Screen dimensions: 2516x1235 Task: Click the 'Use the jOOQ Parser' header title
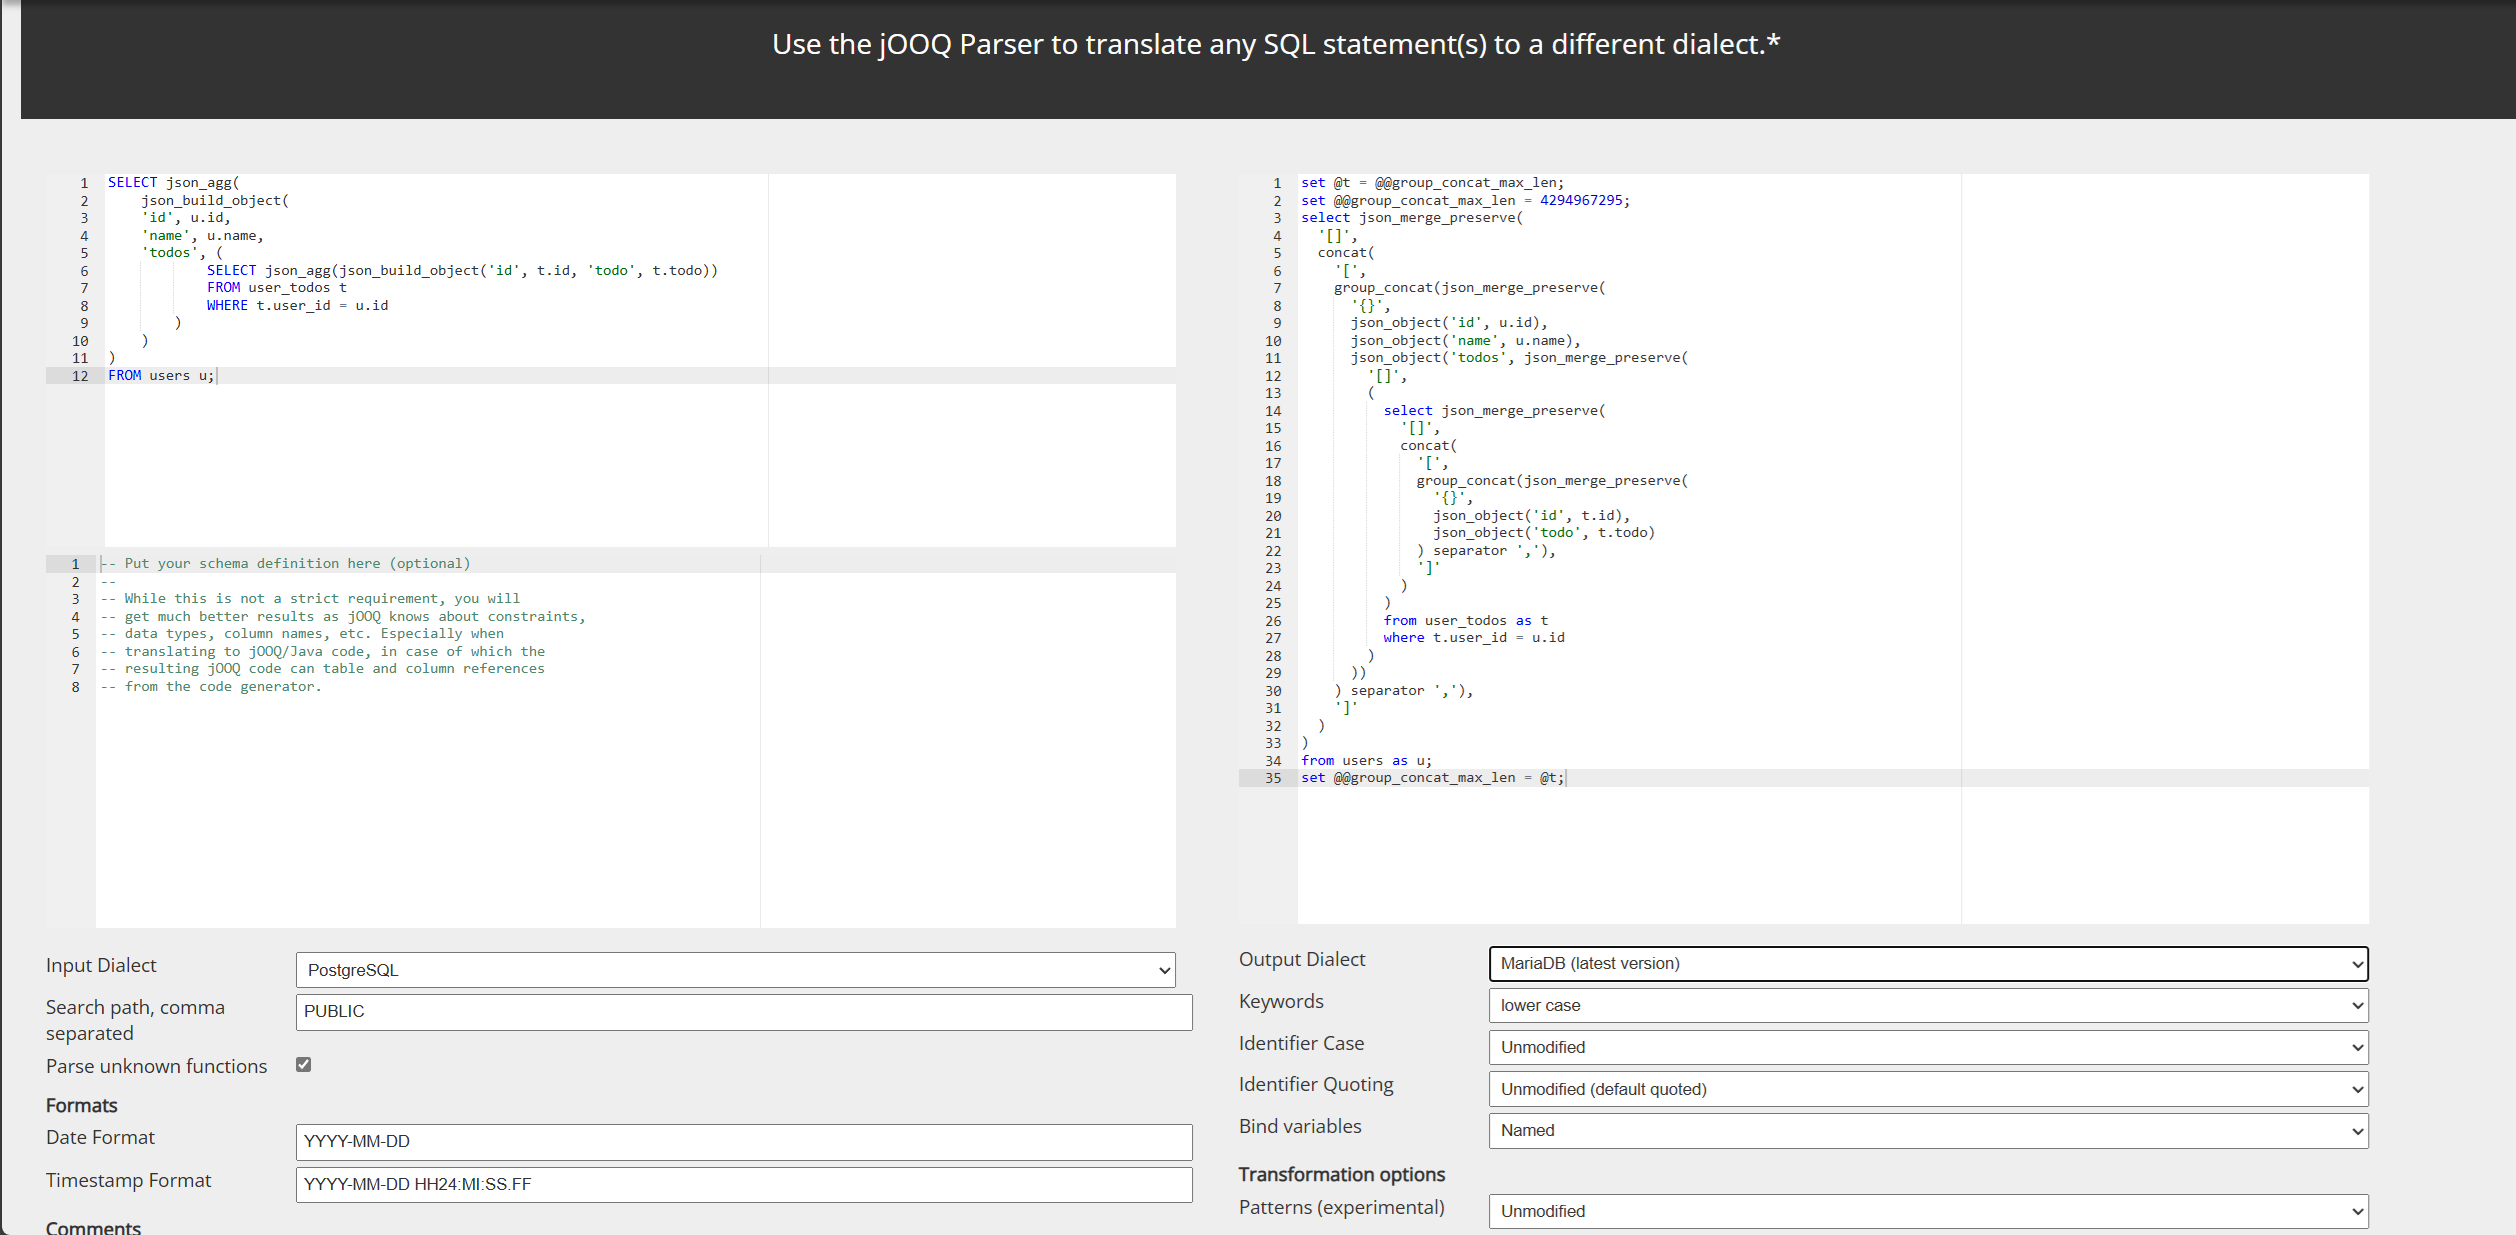pyautogui.click(x=1276, y=44)
